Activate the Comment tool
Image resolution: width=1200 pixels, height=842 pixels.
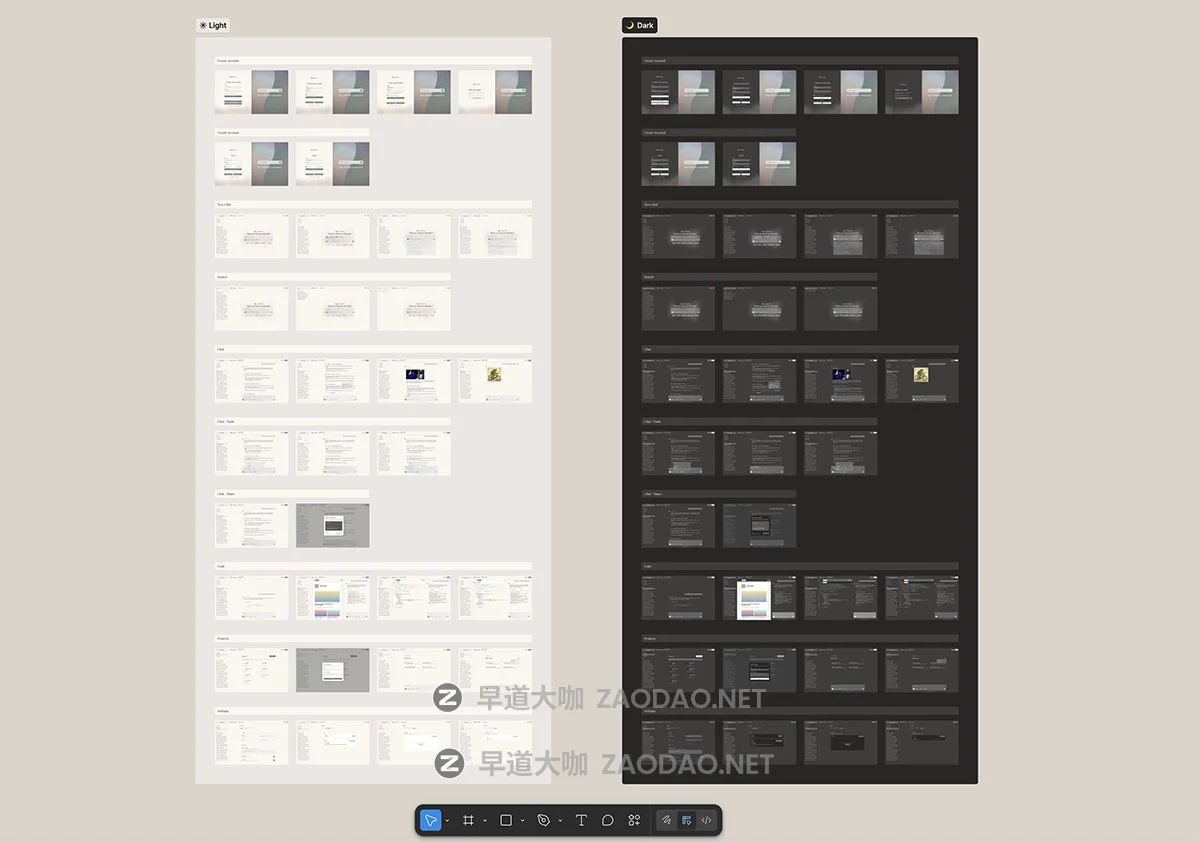coord(607,820)
